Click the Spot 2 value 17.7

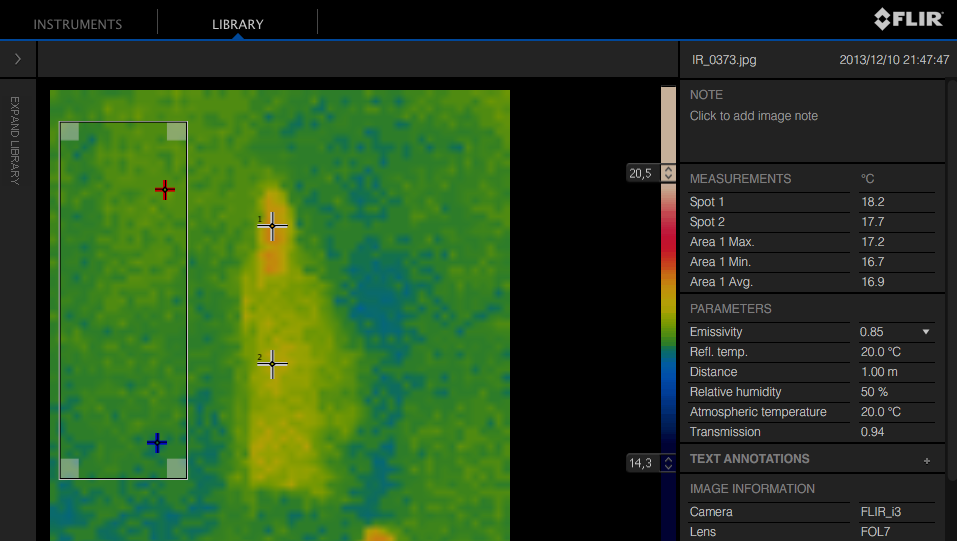point(873,222)
